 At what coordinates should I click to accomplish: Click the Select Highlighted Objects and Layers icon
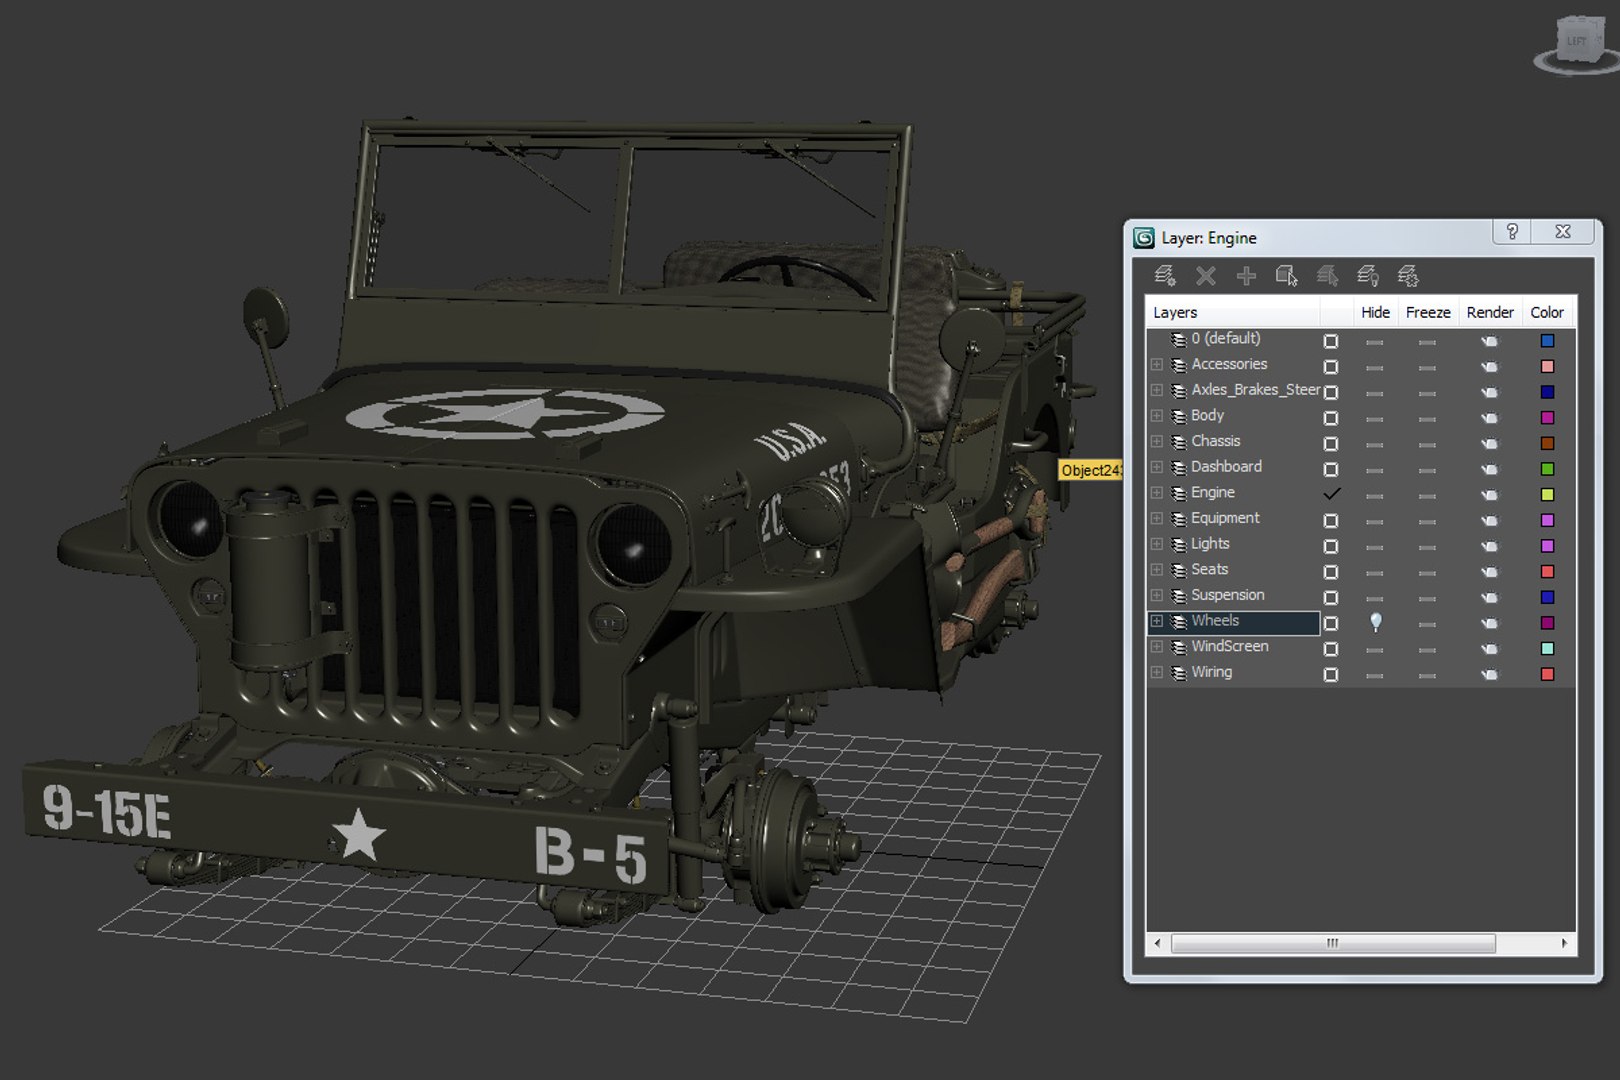point(1287,276)
